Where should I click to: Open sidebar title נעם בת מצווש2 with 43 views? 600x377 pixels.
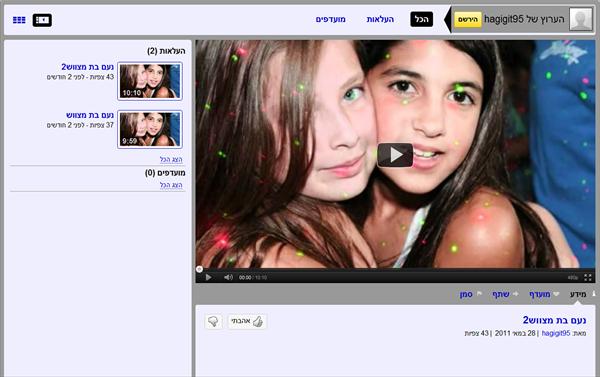(x=88, y=67)
